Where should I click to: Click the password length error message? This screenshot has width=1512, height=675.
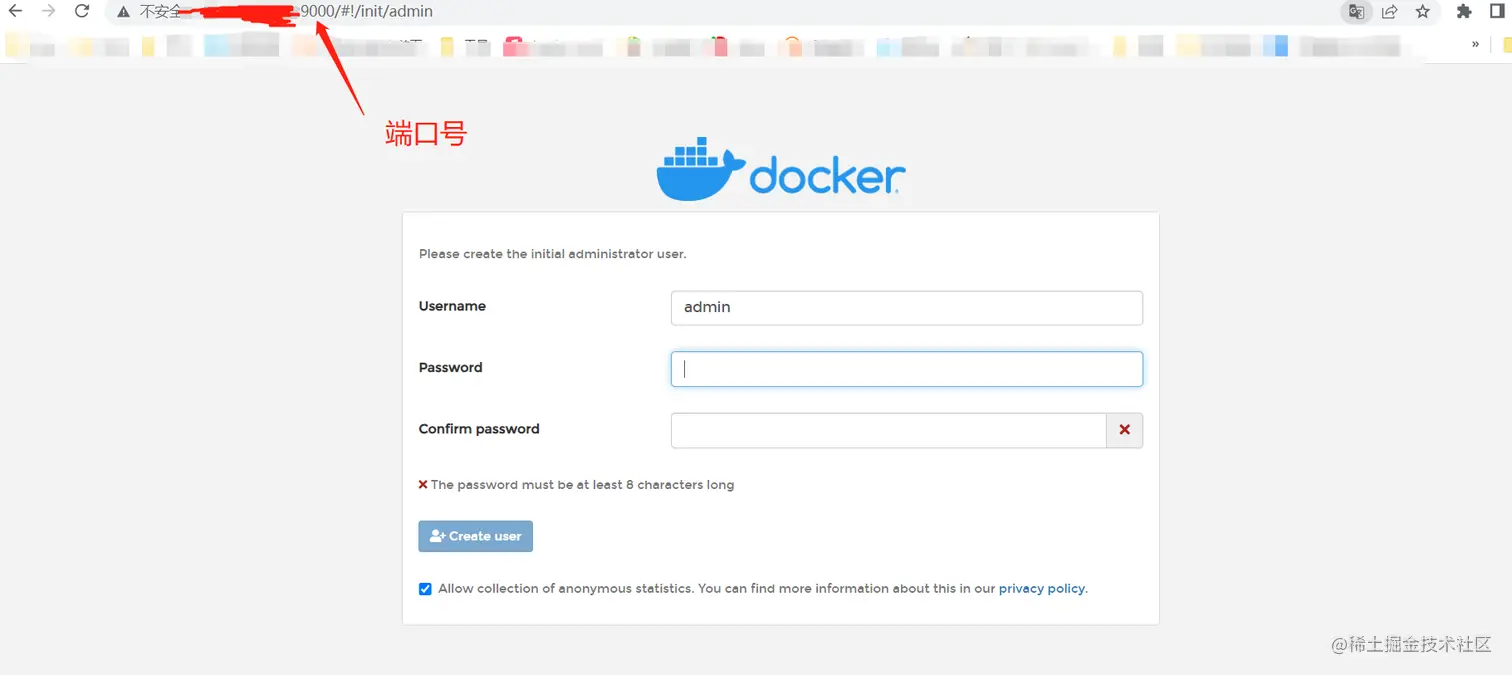click(576, 485)
